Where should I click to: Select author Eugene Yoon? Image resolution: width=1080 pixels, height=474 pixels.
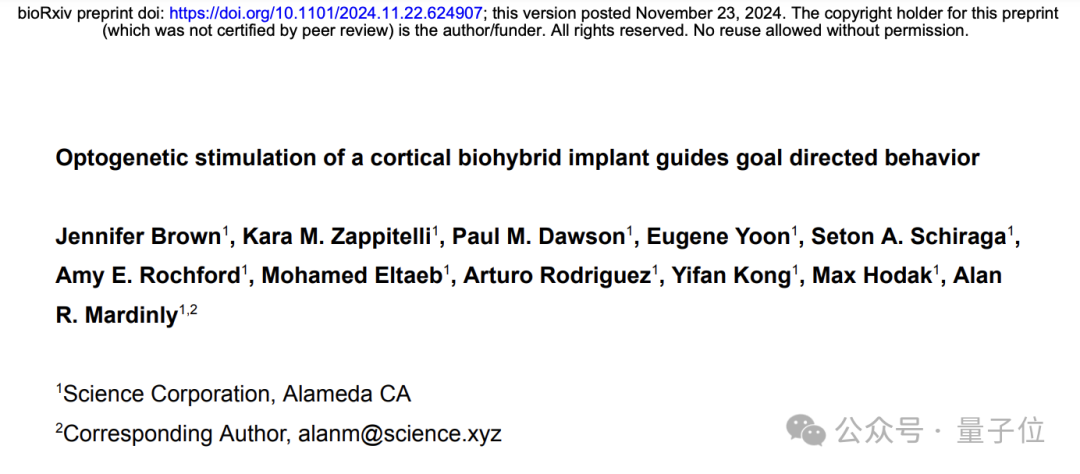[719, 237]
